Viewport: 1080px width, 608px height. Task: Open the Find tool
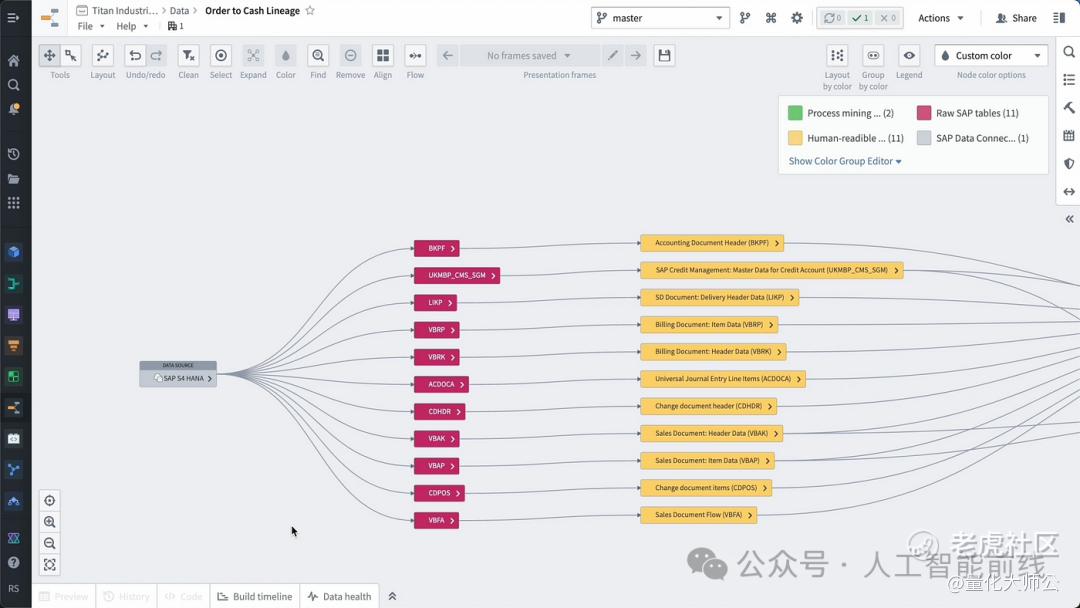tap(318, 56)
